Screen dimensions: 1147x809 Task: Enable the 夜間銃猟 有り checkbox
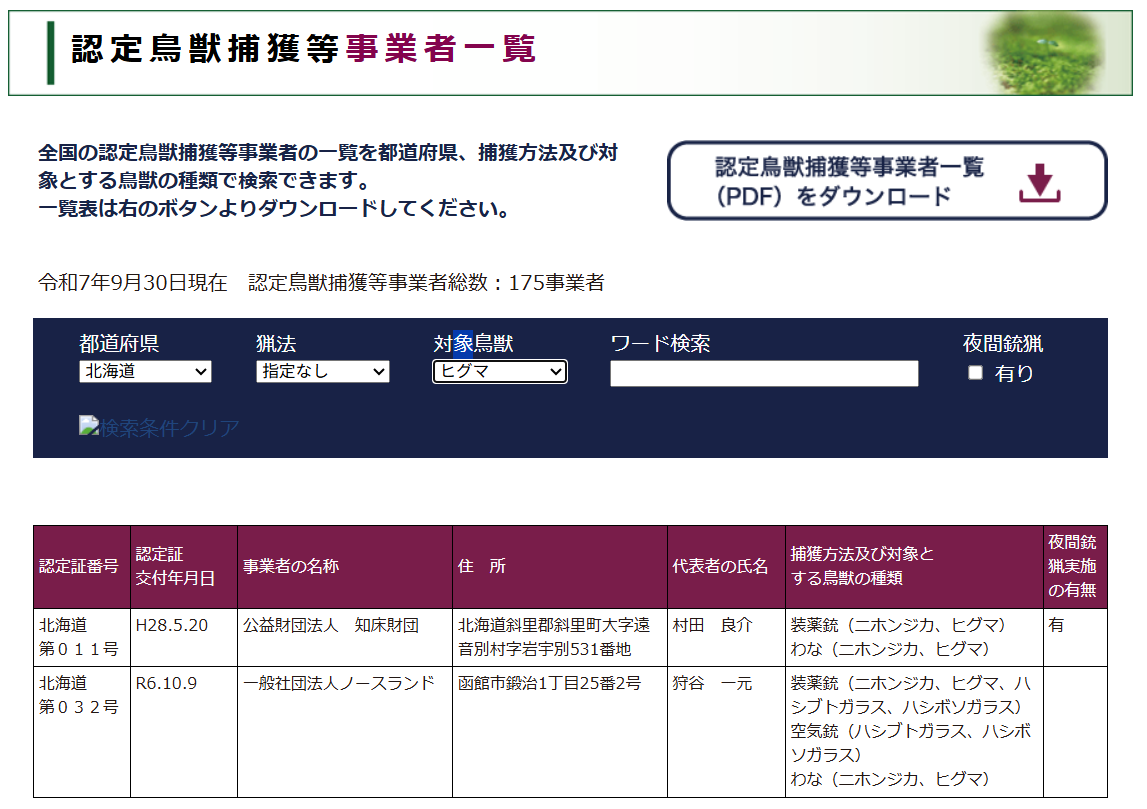tap(976, 373)
